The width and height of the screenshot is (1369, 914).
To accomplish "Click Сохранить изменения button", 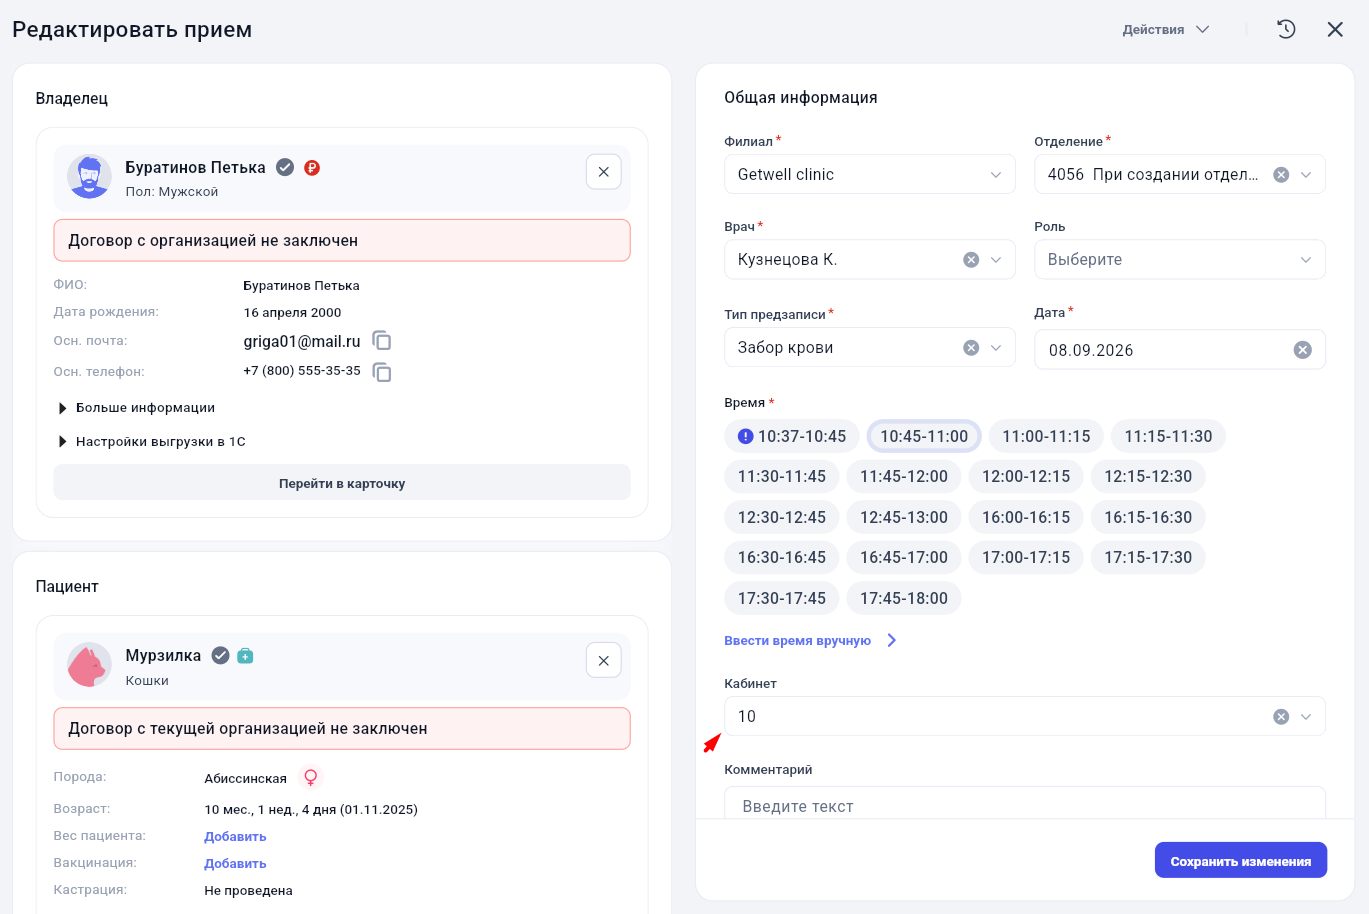I will point(1241,861).
